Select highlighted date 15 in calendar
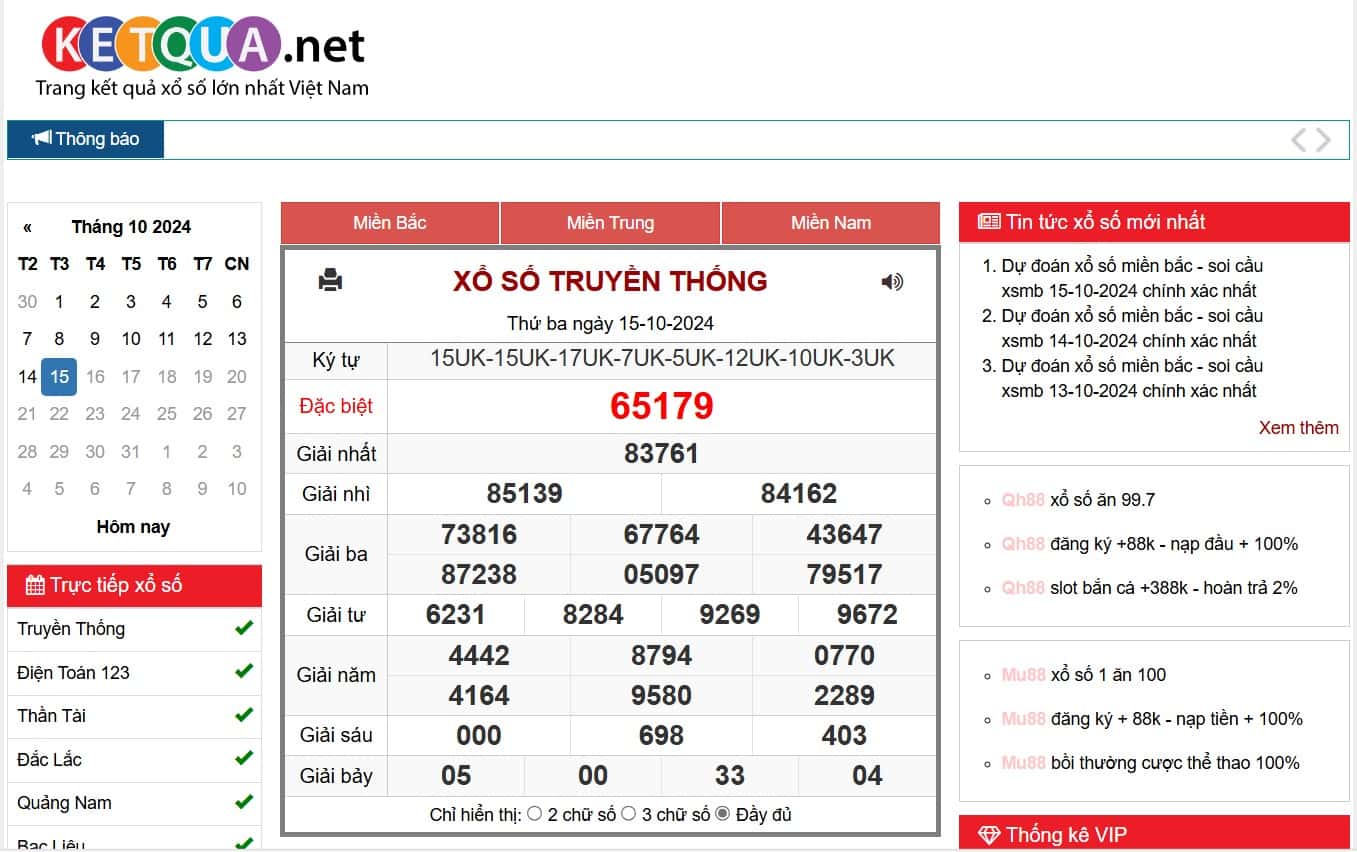Viewport: 1357px width, 852px height. [59, 376]
